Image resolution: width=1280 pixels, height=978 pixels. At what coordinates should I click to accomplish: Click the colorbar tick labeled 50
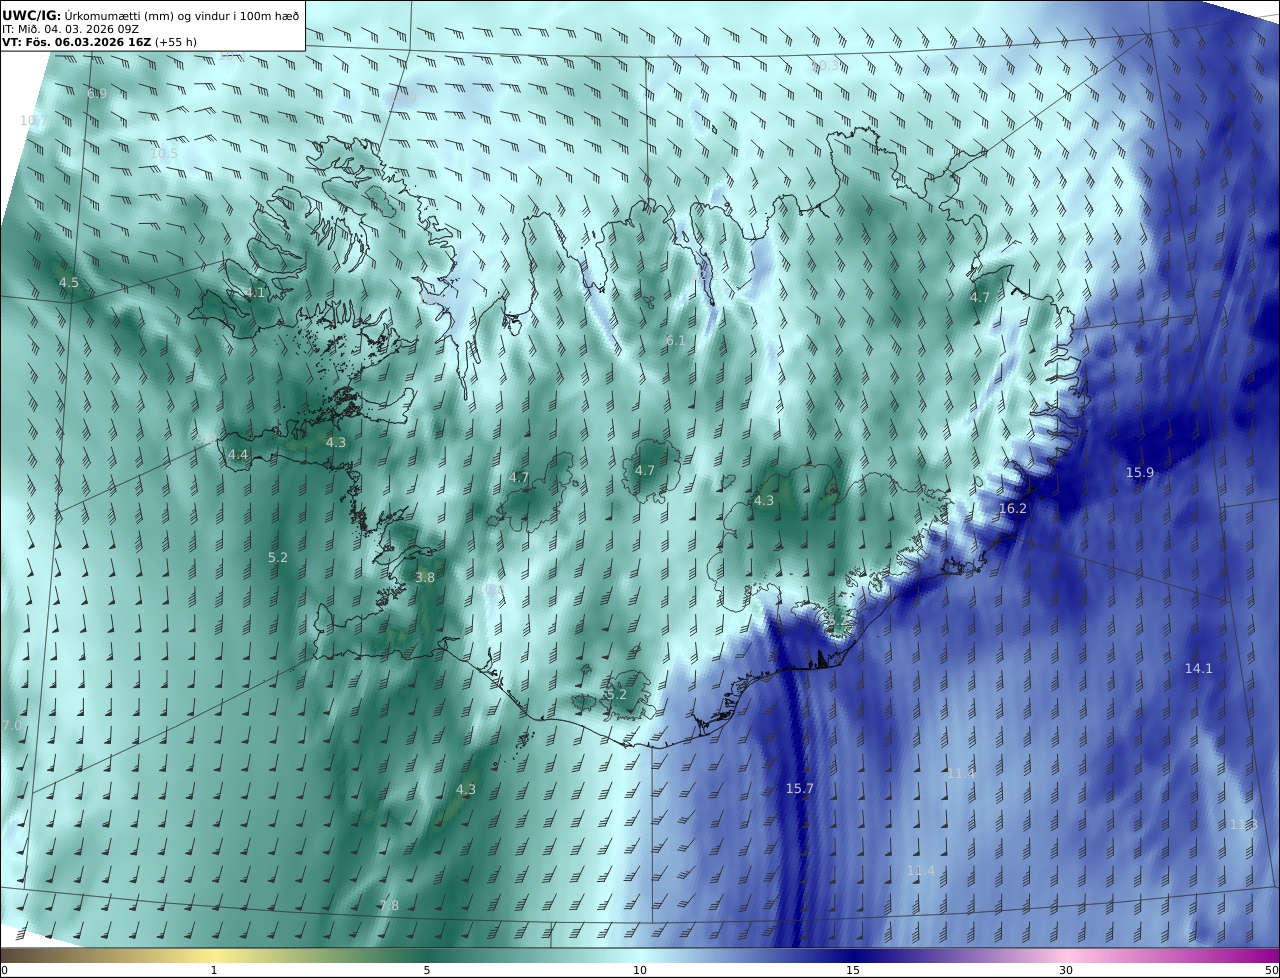[1272, 970]
